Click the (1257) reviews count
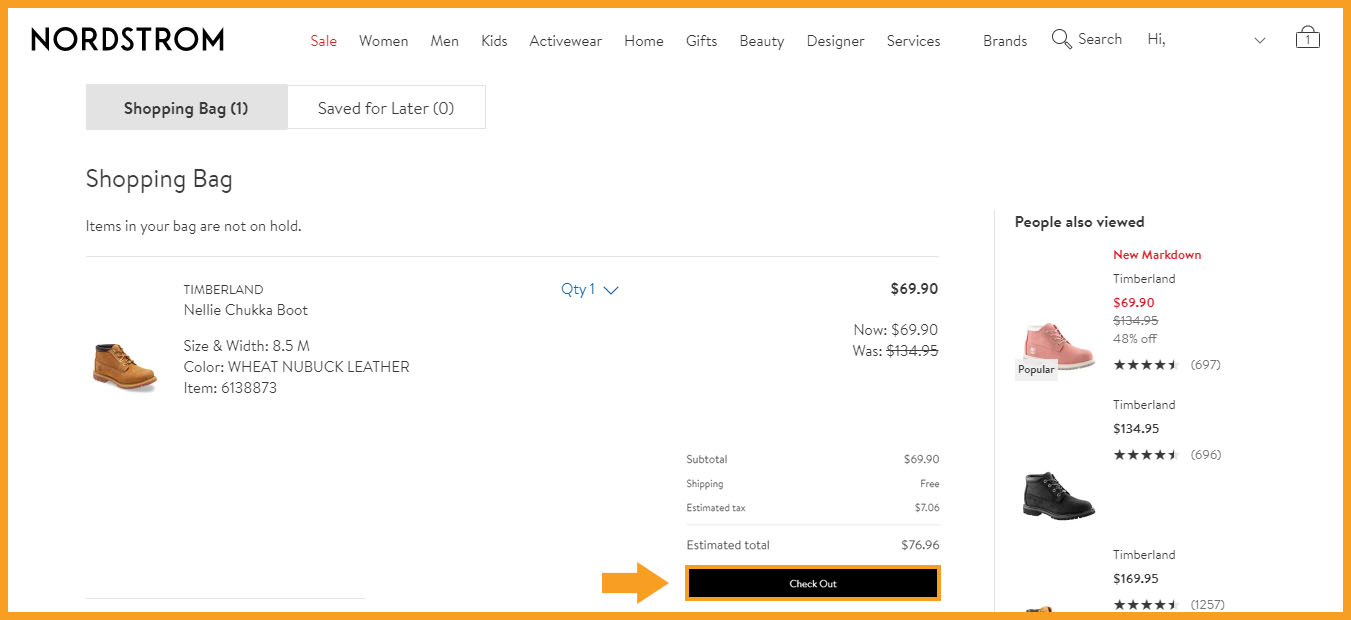Image resolution: width=1351 pixels, height=620 pixels. coord(1207,605)
